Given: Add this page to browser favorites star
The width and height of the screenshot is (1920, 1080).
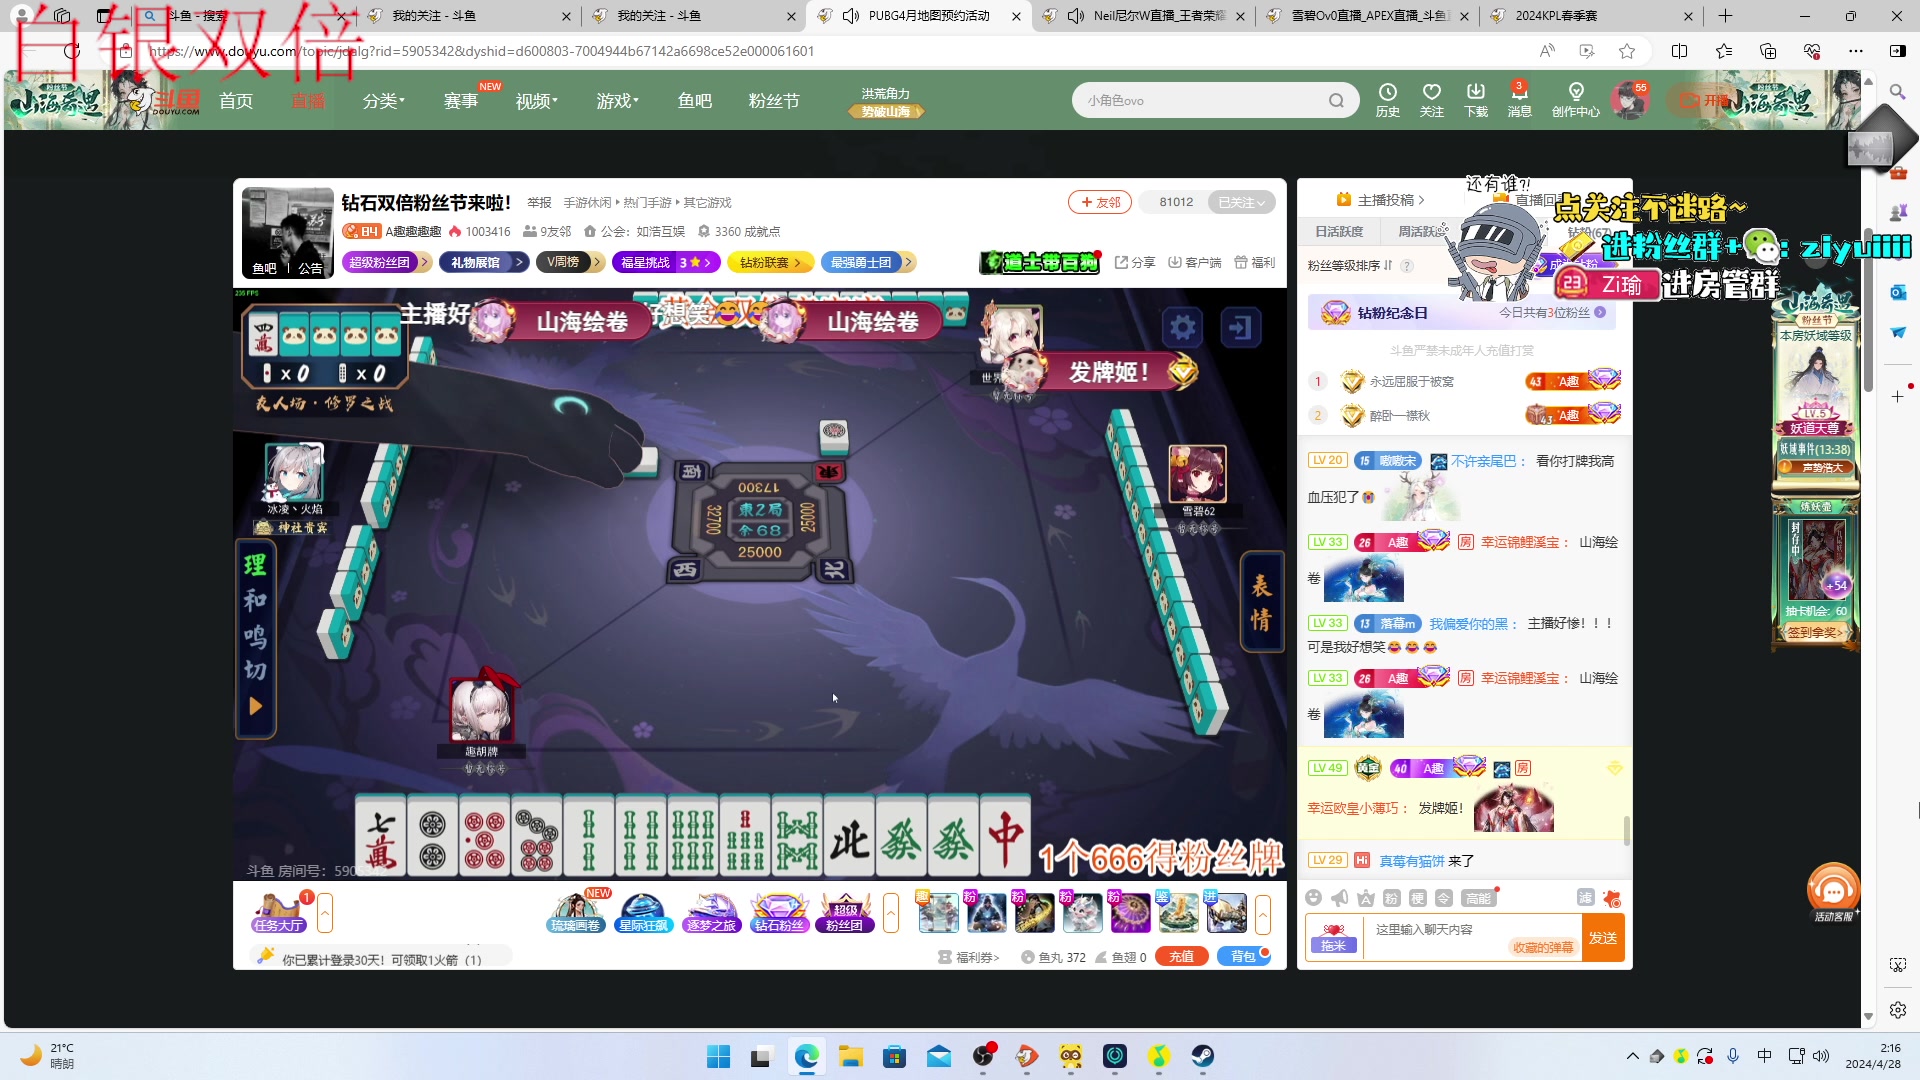Looking at the screenshot, I should click(1627, 51).
